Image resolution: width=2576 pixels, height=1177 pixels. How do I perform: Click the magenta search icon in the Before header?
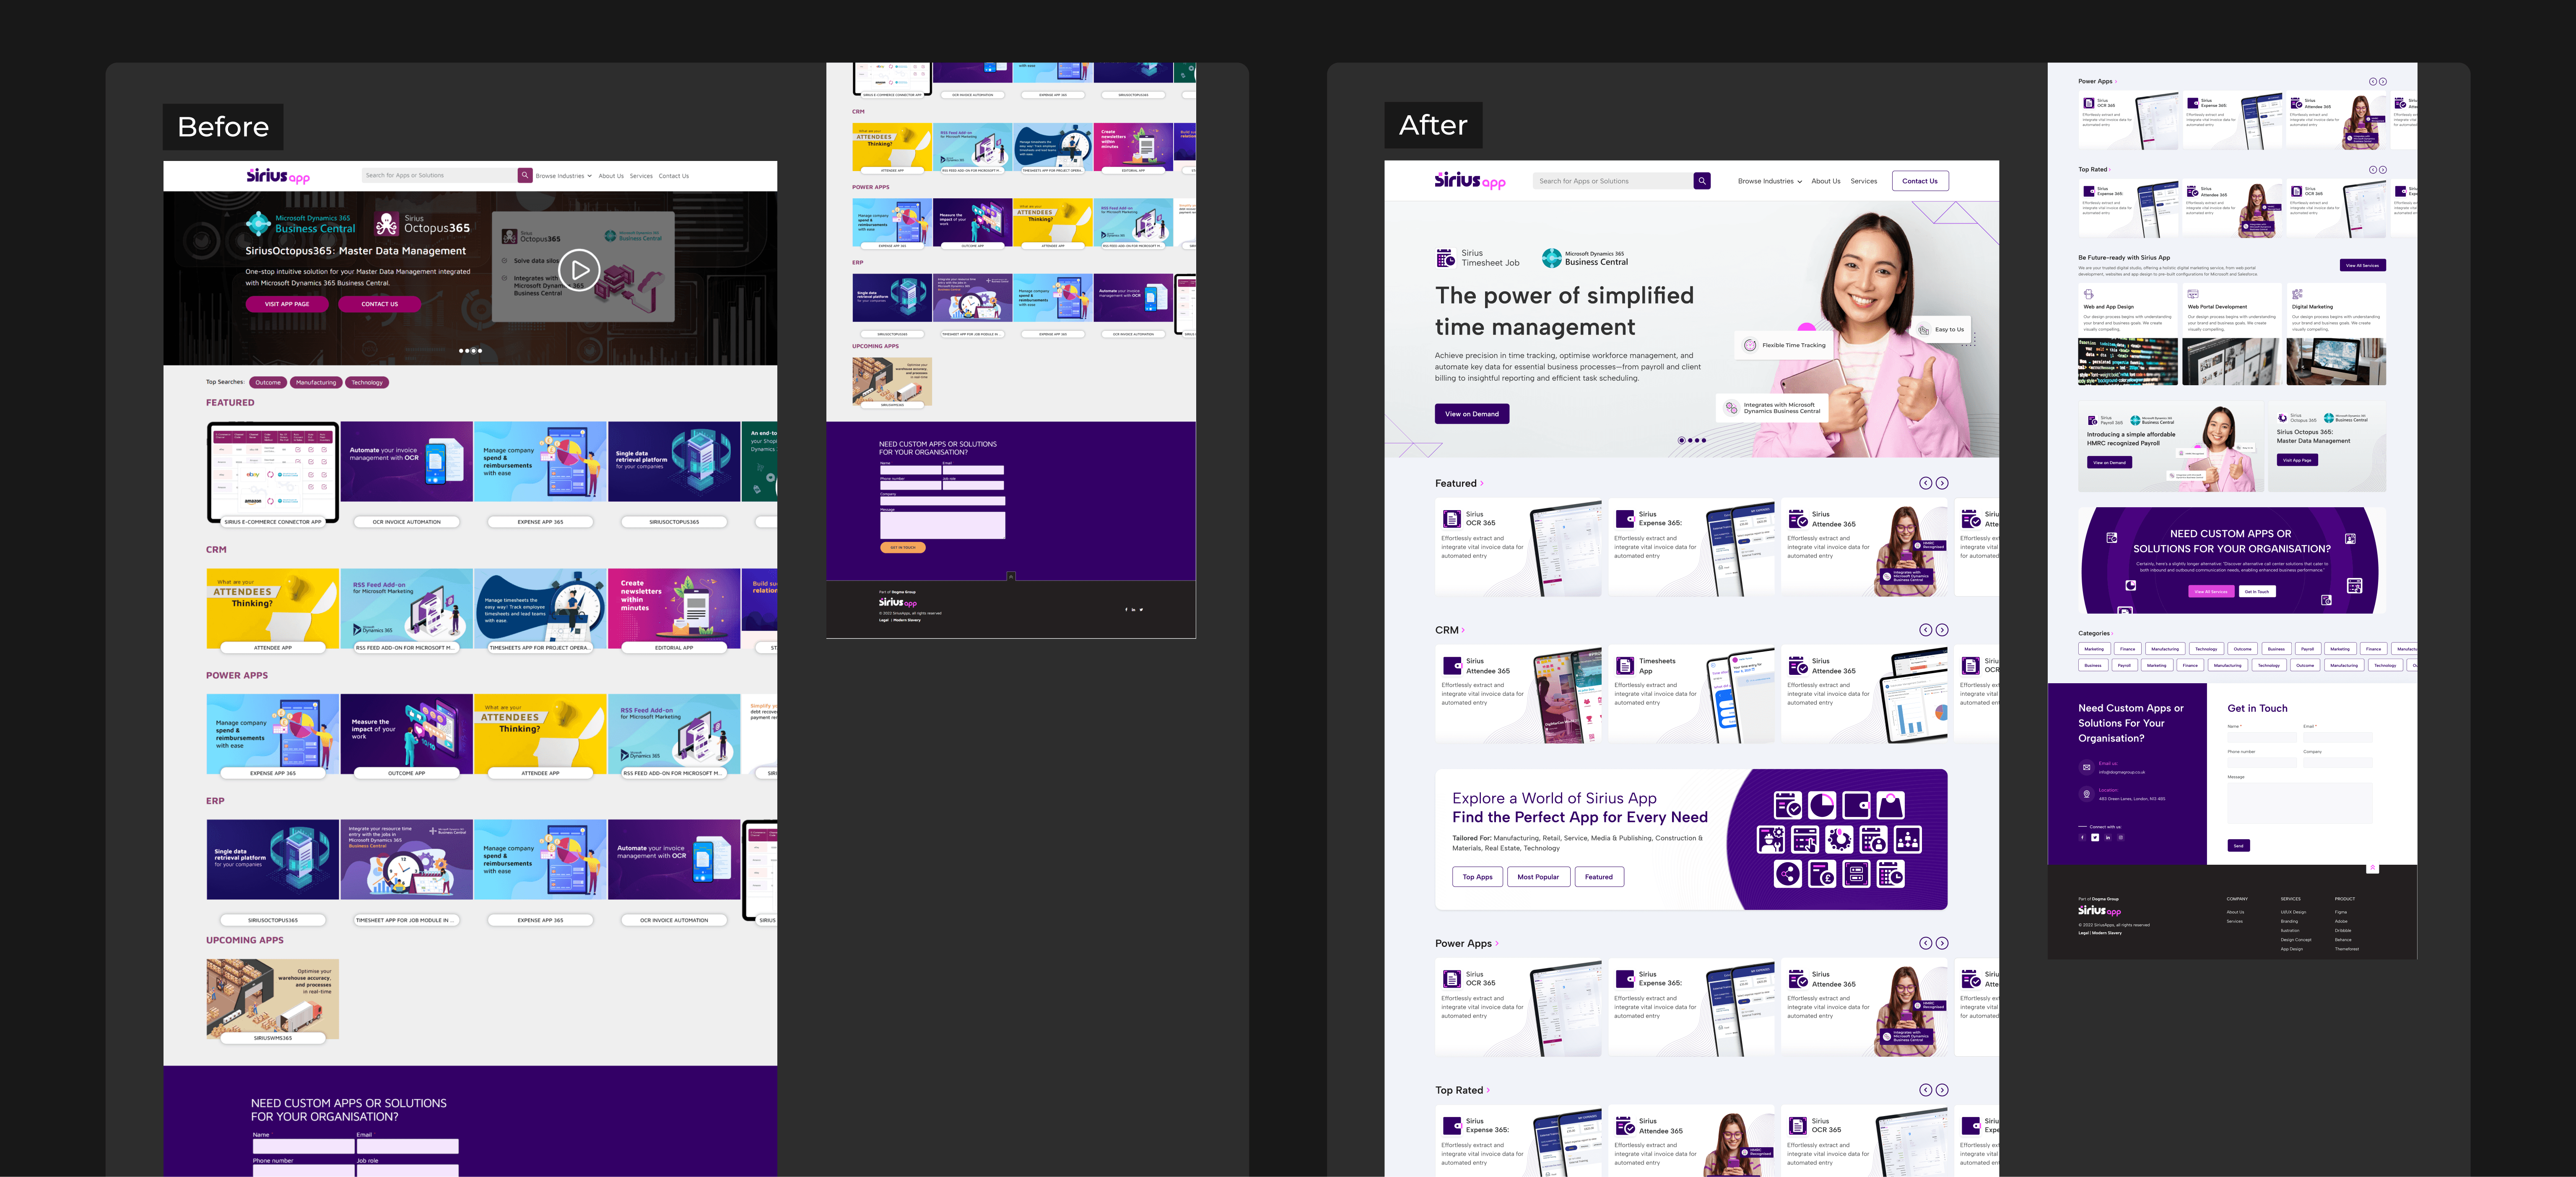click(524, 175)
